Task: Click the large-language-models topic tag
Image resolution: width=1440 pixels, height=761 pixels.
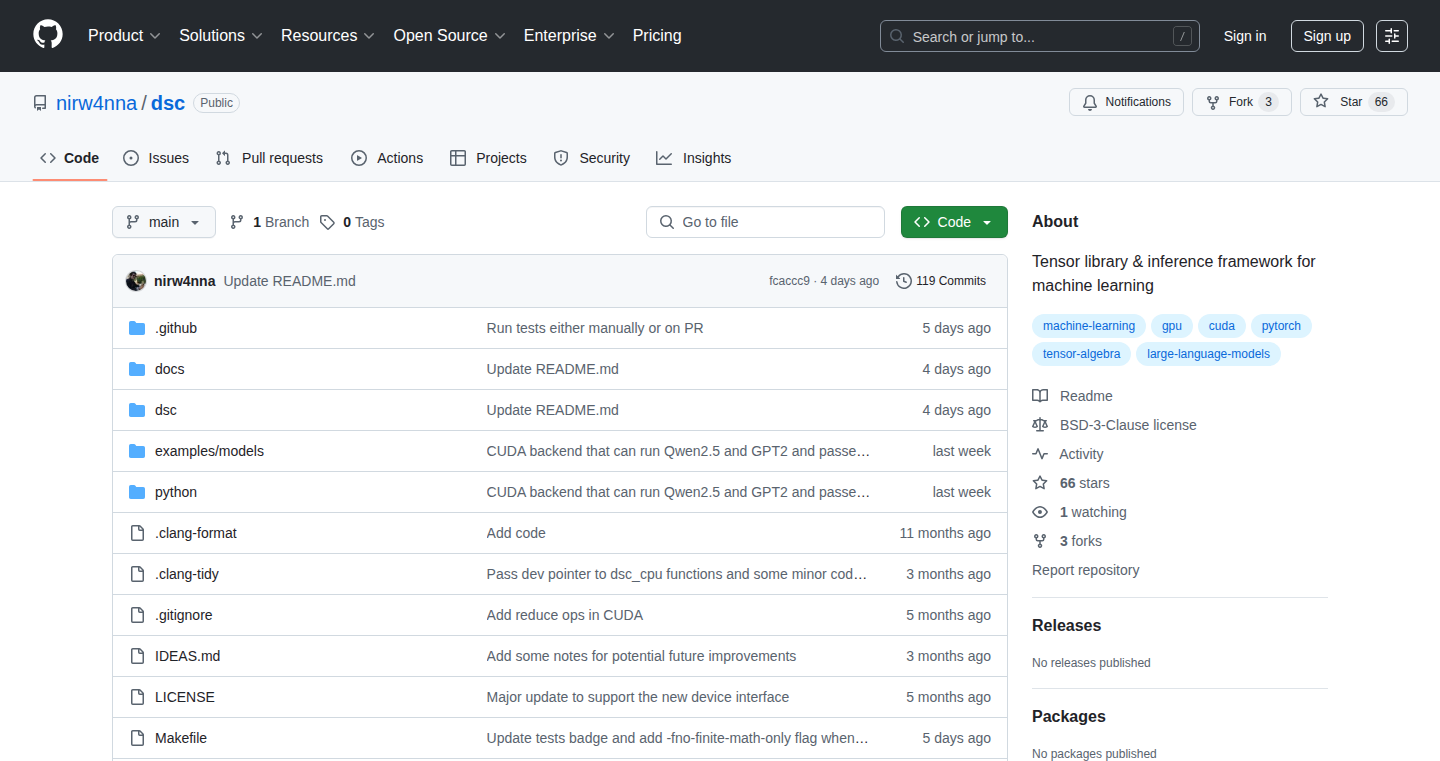Action: (x=1208, y=354)
